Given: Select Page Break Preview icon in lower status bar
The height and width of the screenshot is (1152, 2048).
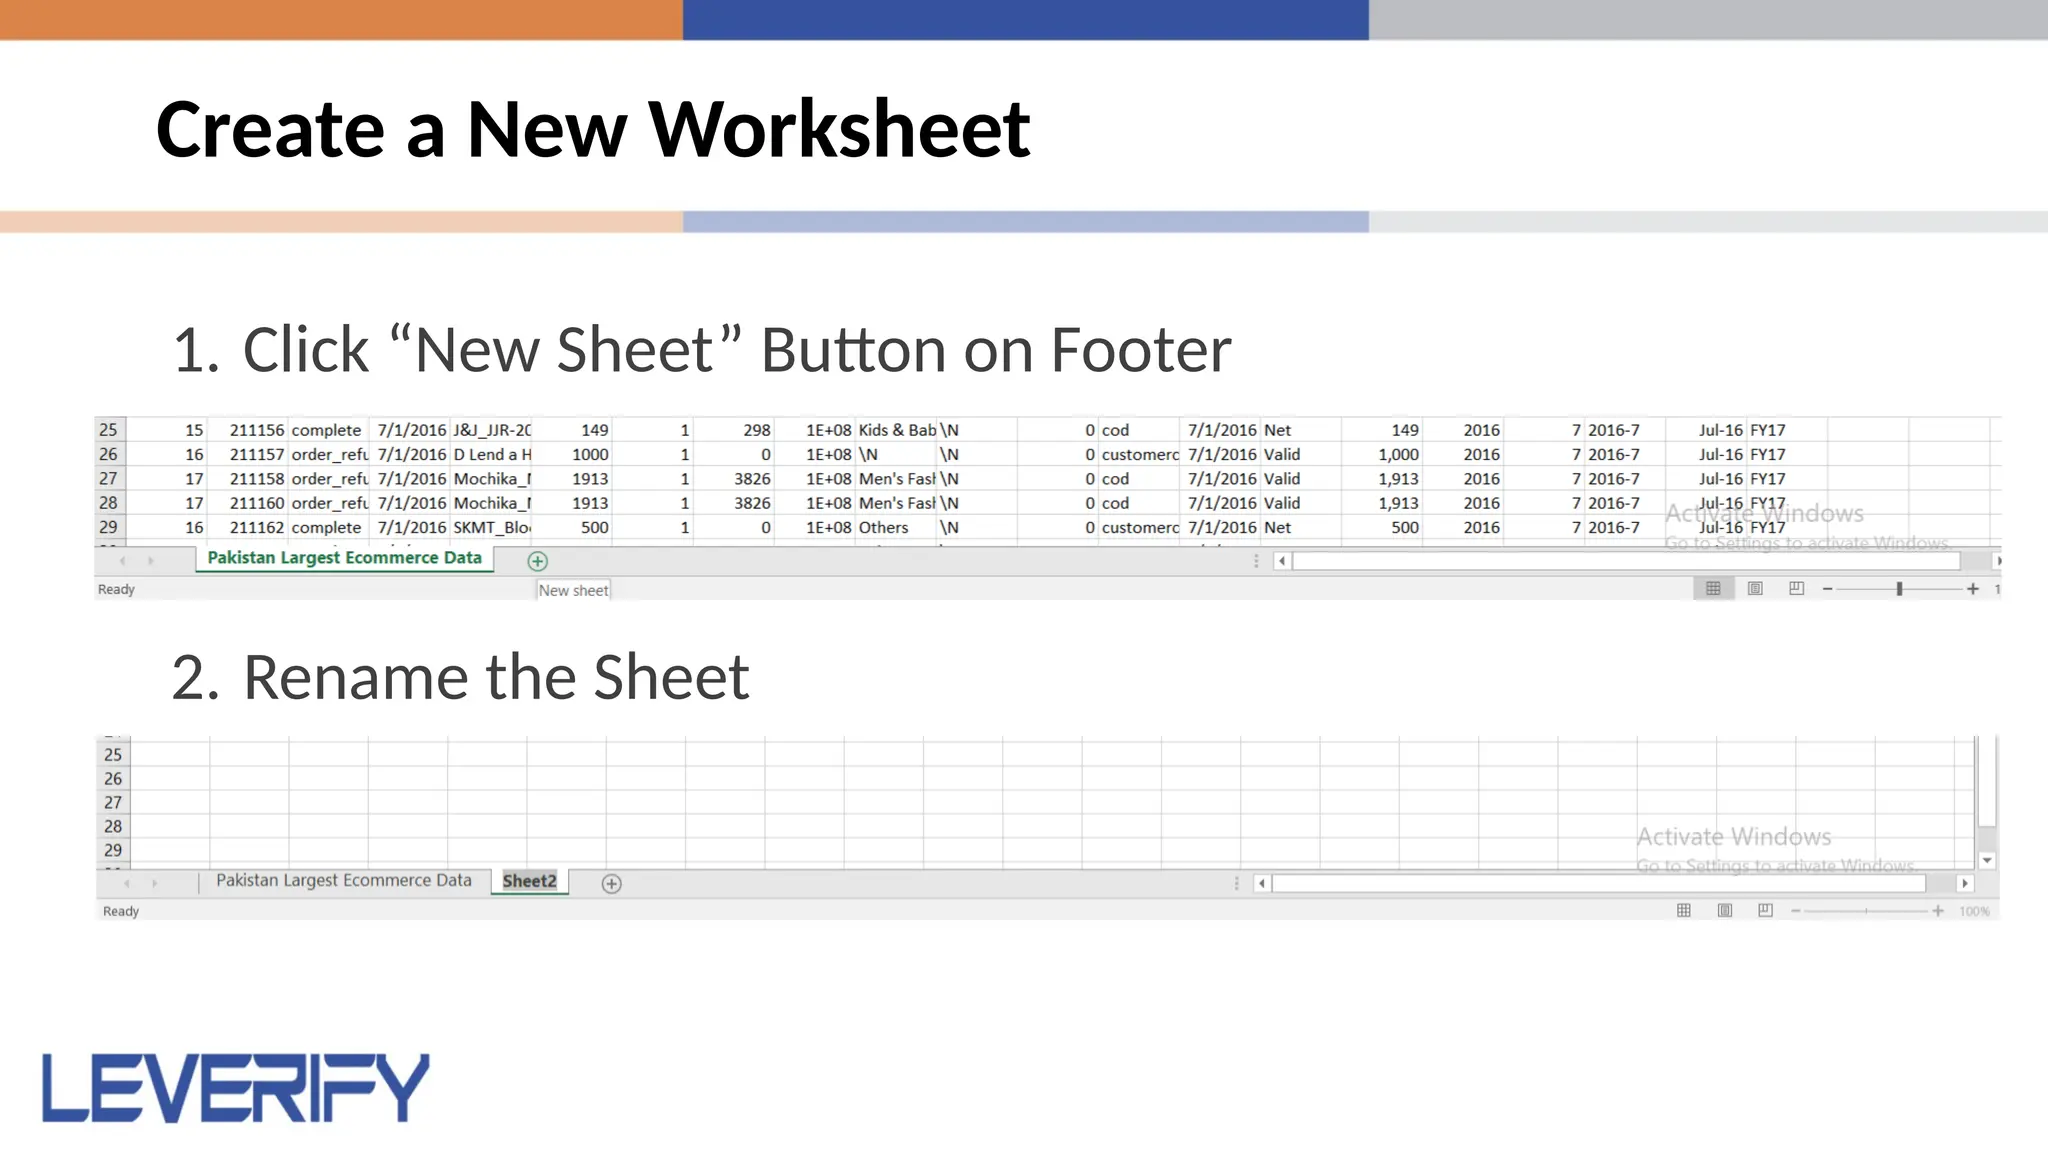Looking at the screenshot, I should (x=1765, y=911).
